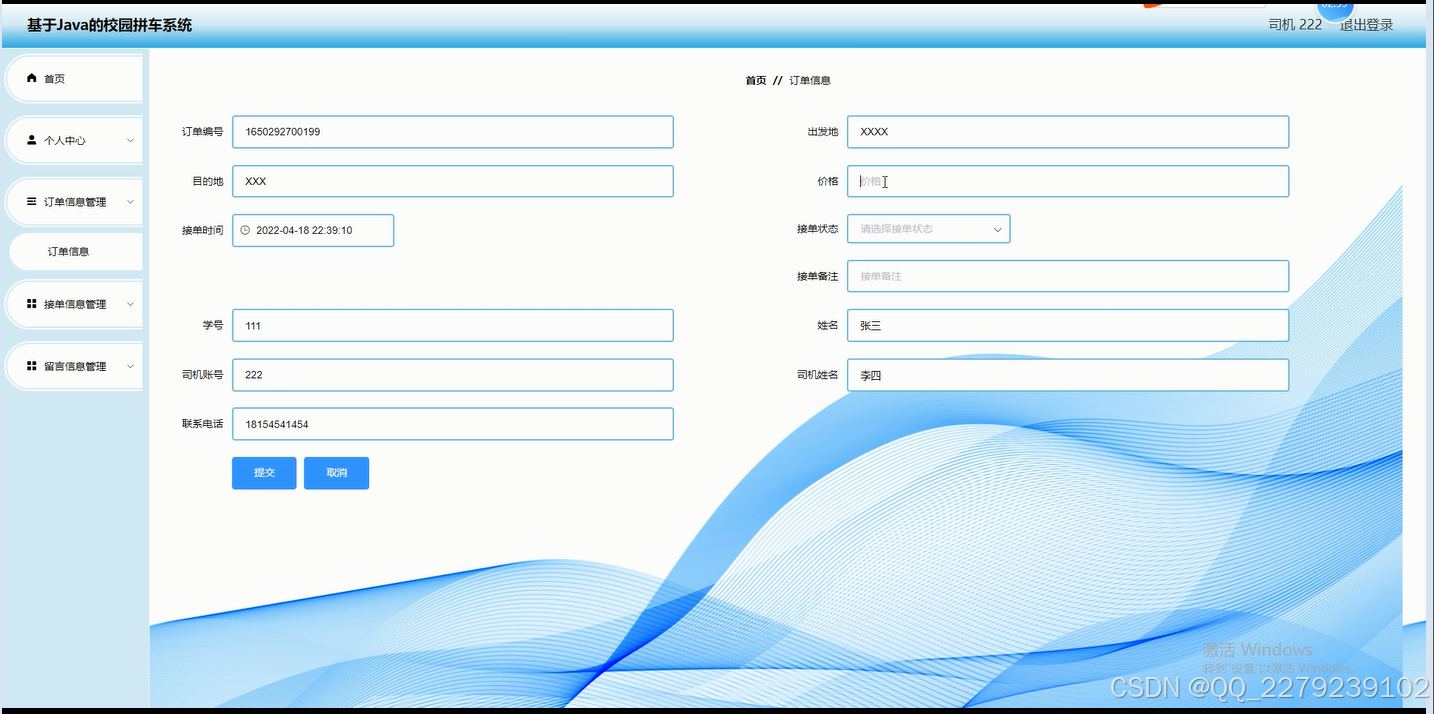The width and height of the screenshot is (1434, 714).
Task: Click the 取消 button
Action: tap(337, 473)
